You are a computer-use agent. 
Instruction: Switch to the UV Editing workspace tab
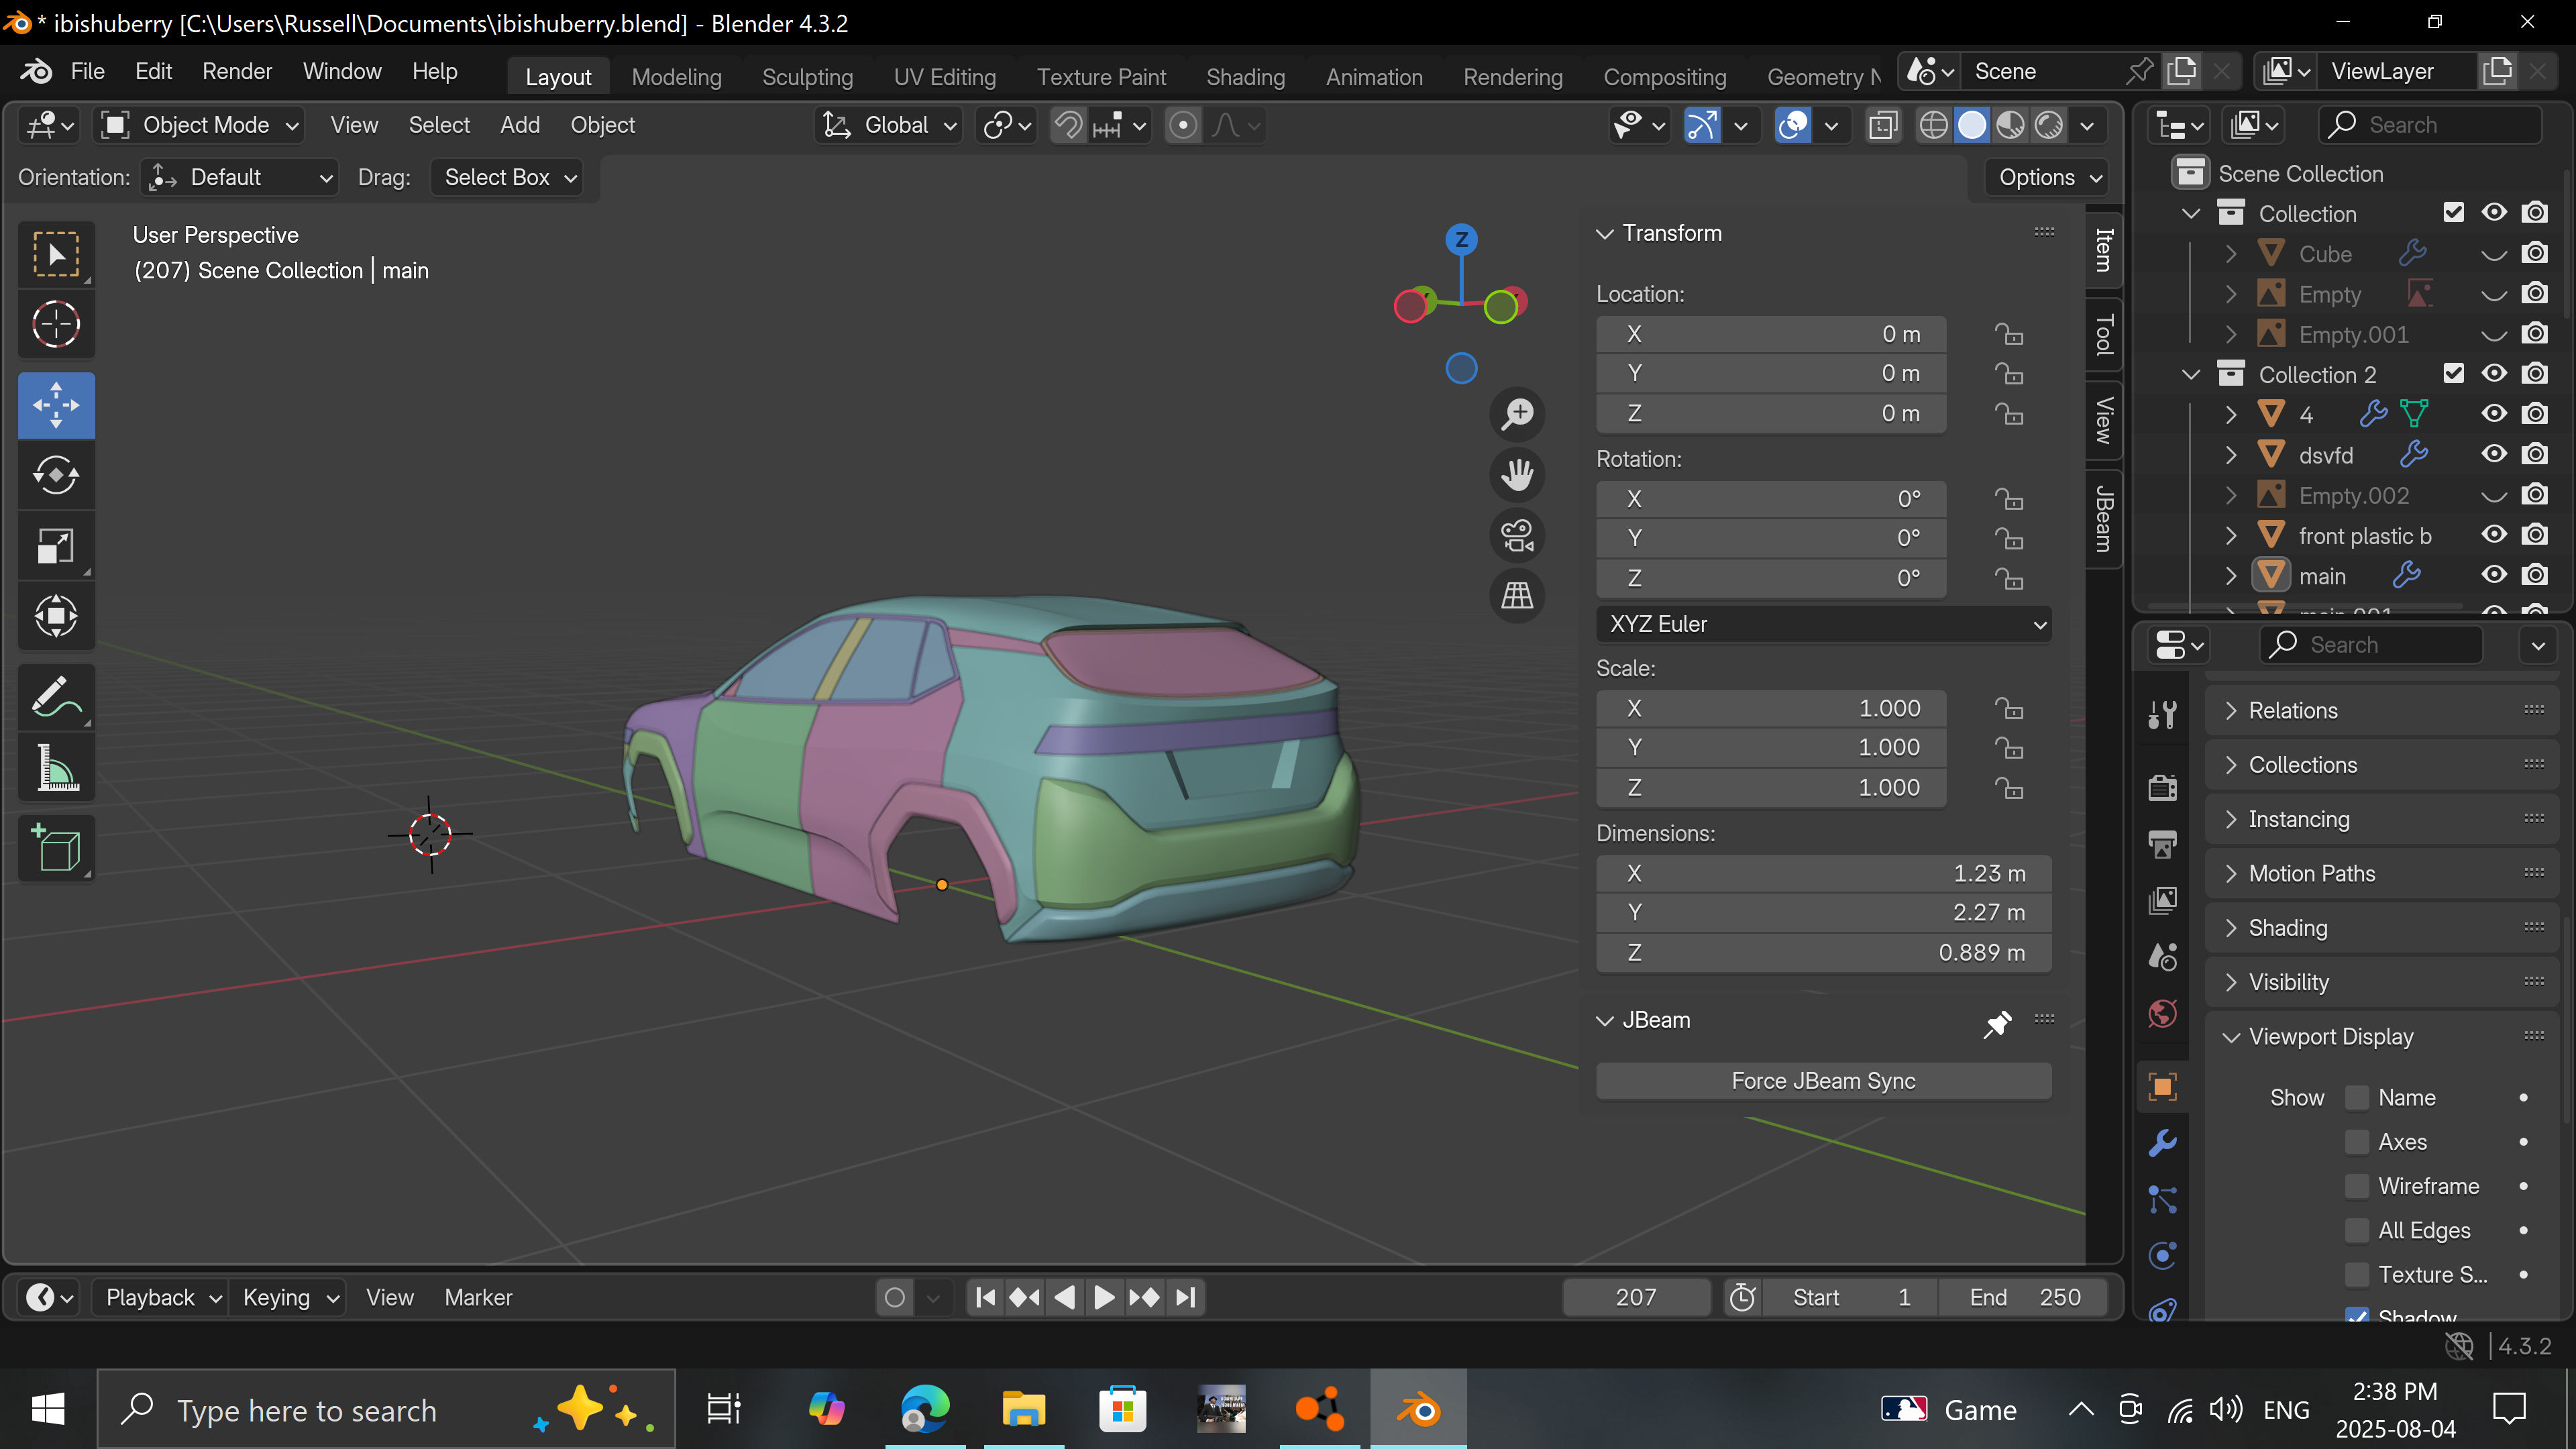click(944, 77)
